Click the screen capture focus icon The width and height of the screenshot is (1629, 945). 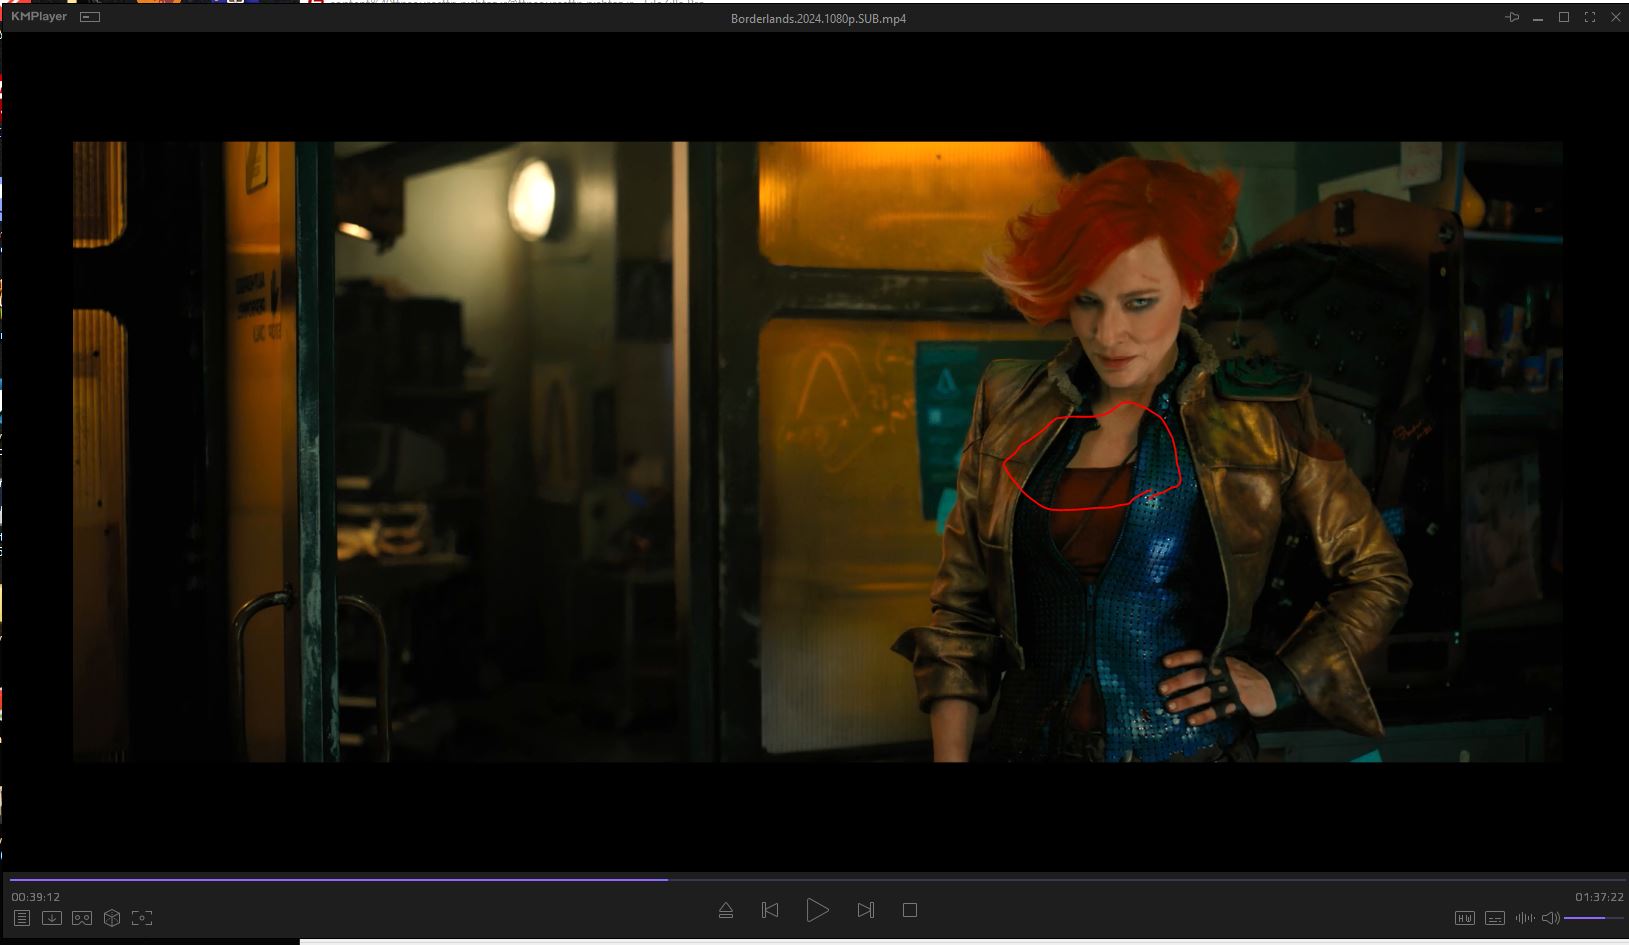(x=142, y=918)
